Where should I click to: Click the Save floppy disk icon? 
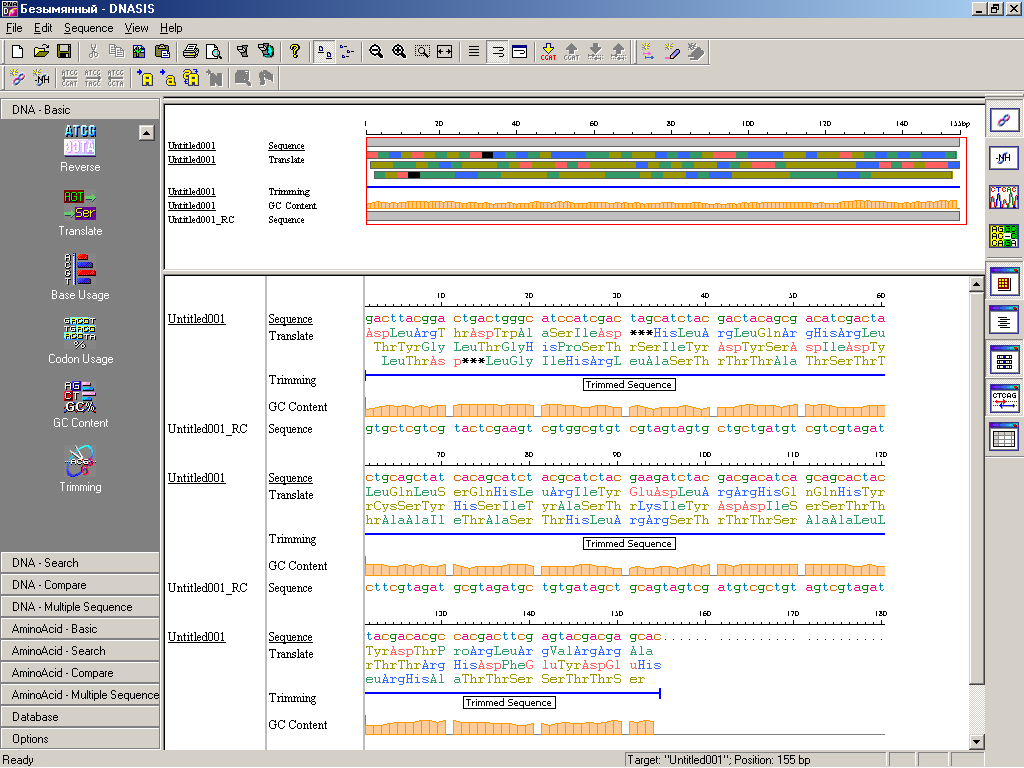pos(64,51)
